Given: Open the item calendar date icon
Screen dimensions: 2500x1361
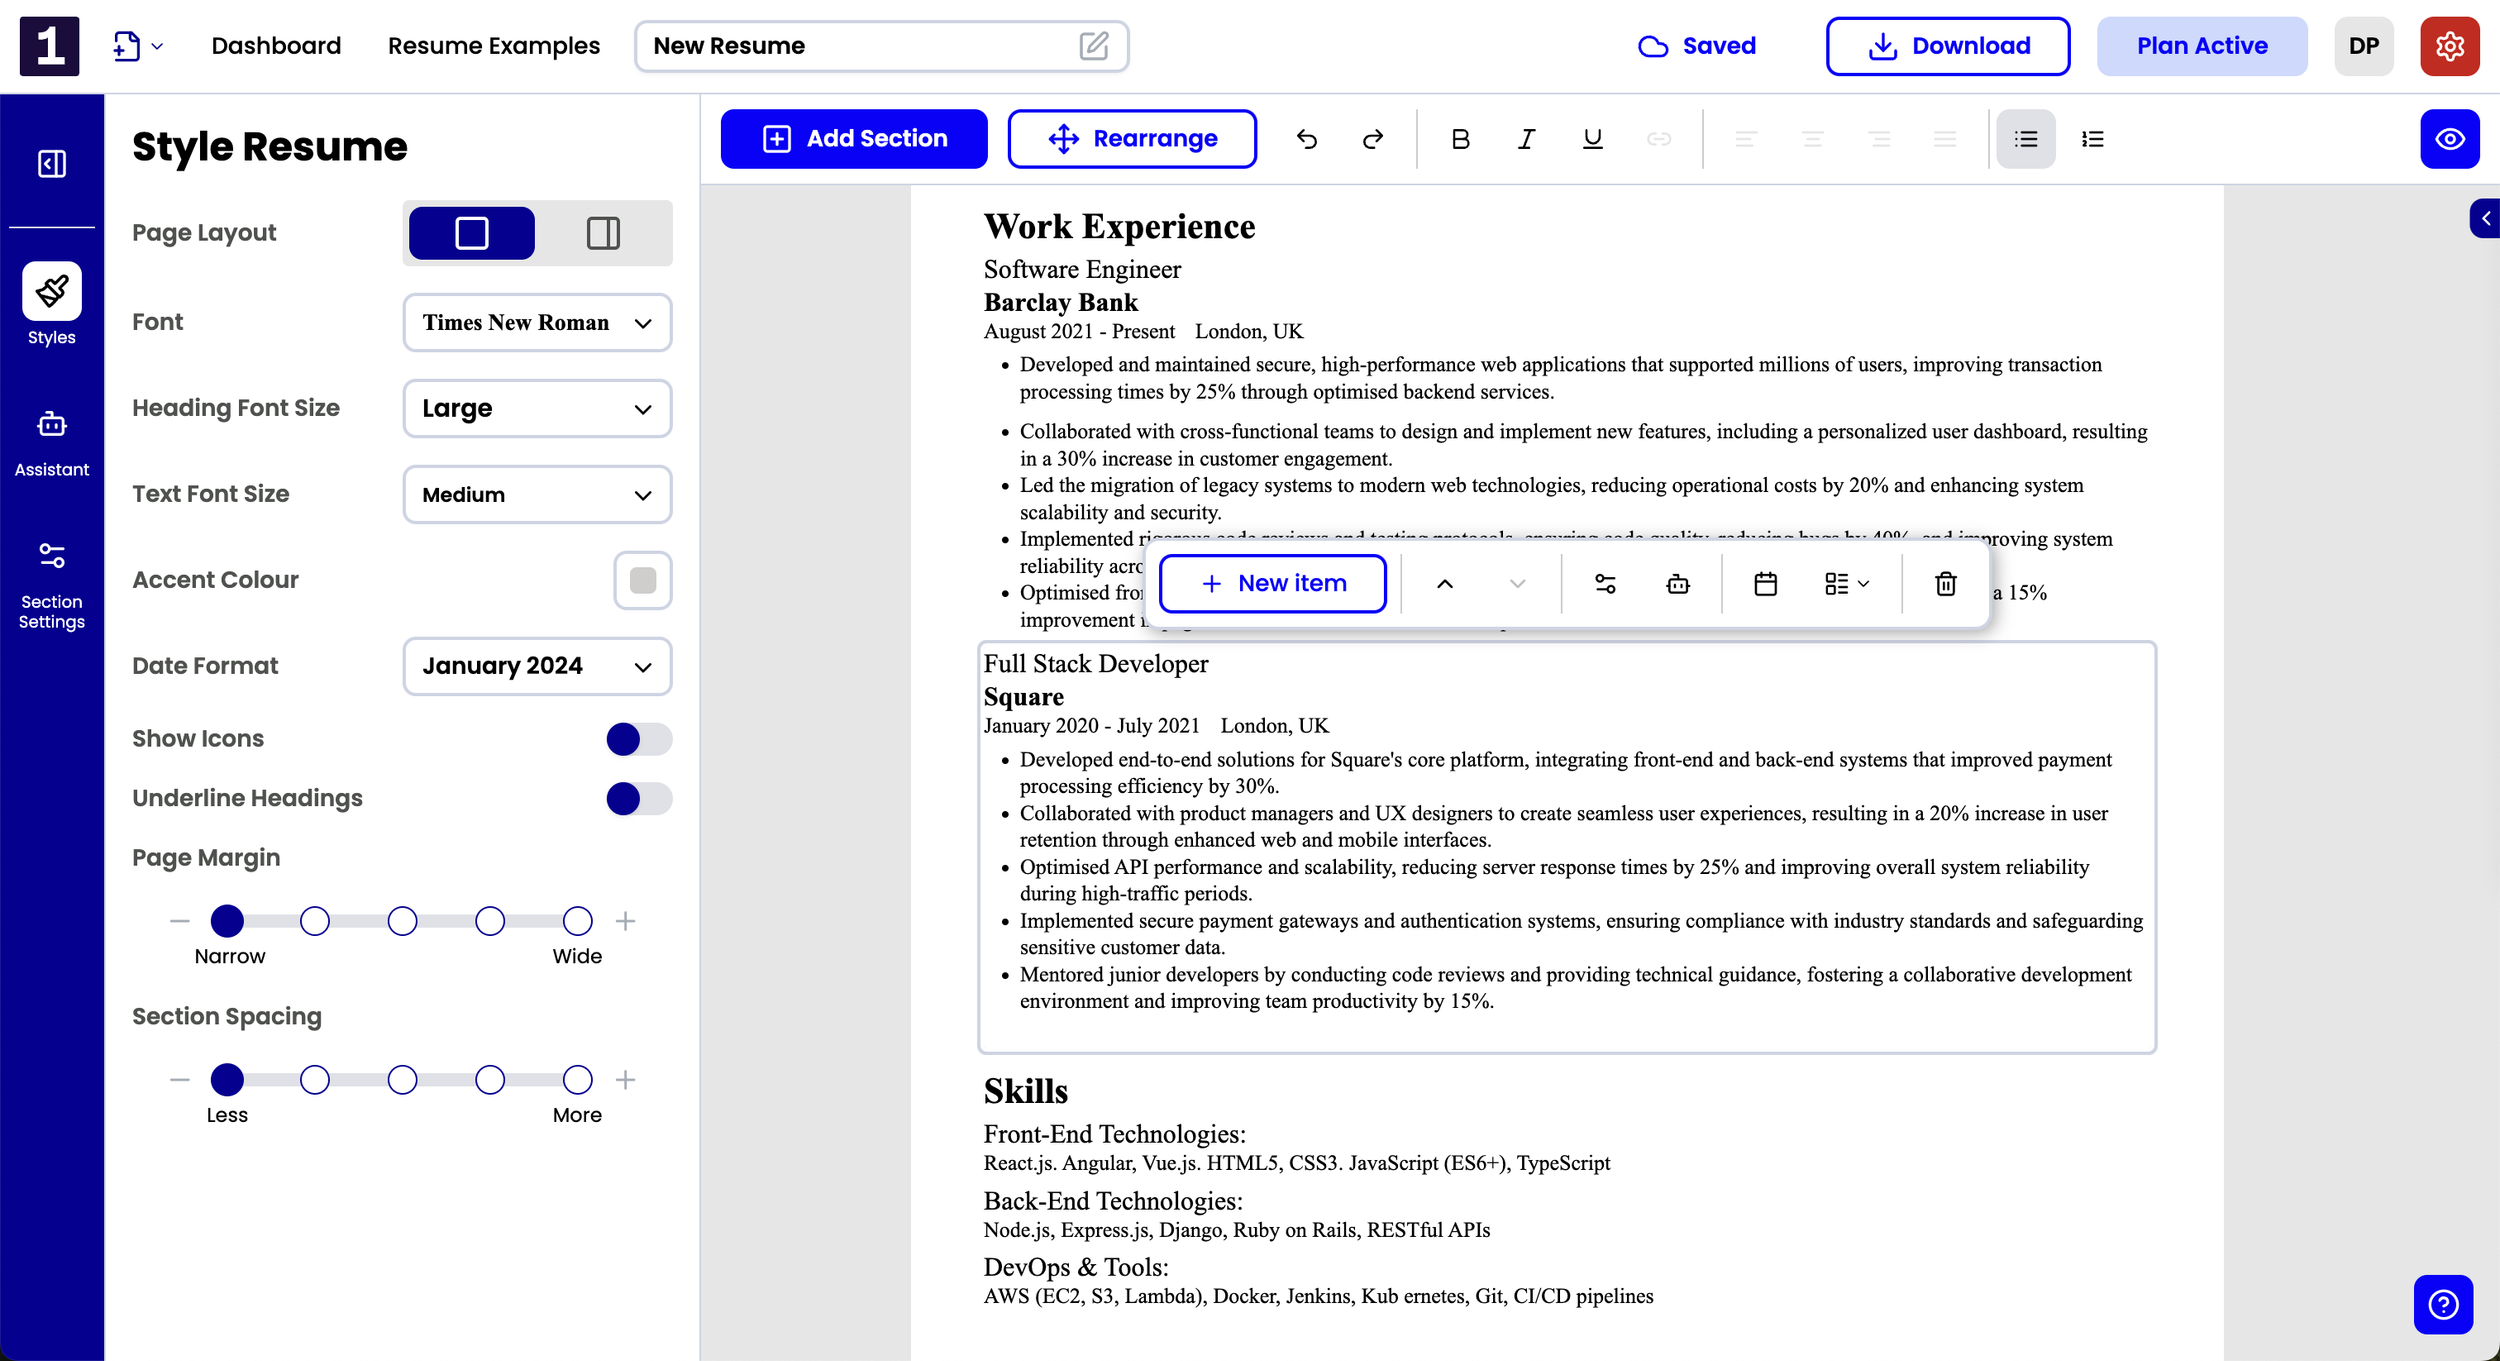Looking at the screenshot, I should click(1765, 584).
